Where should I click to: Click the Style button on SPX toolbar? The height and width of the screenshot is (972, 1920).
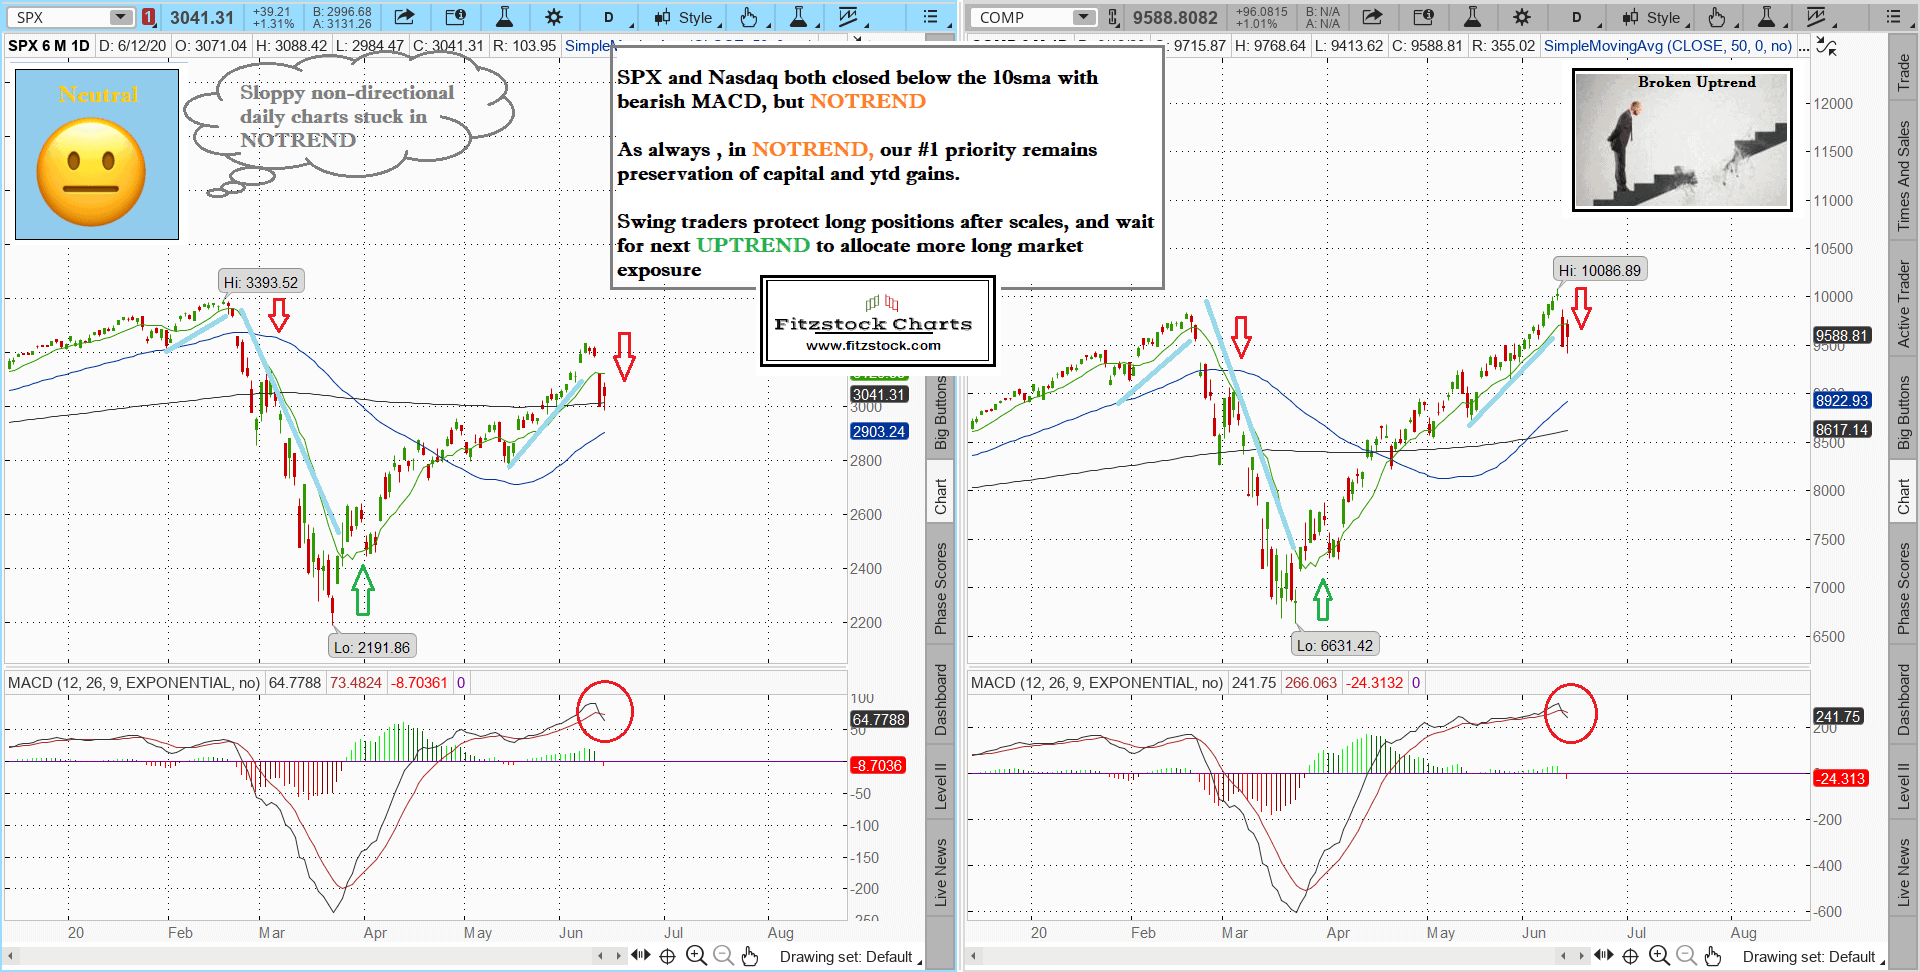[x=685, y=17]
